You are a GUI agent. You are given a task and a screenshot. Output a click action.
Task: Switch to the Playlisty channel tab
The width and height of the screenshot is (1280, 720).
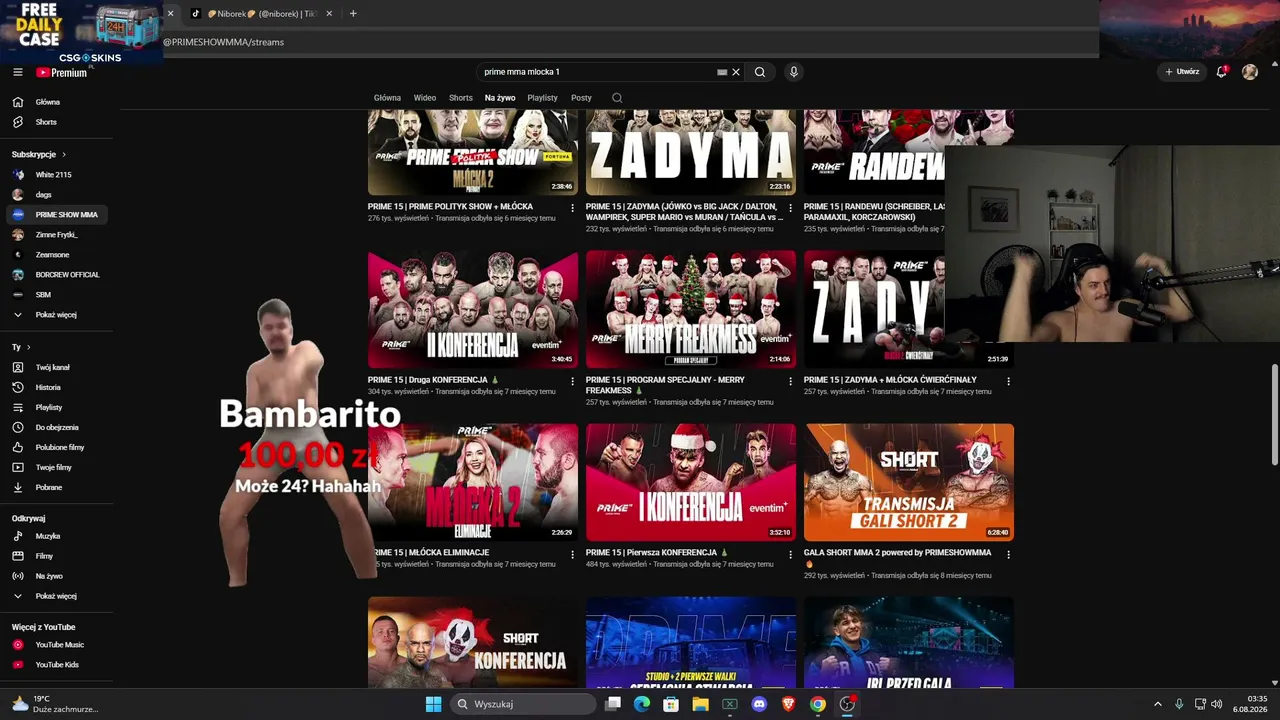coord(543,98)
